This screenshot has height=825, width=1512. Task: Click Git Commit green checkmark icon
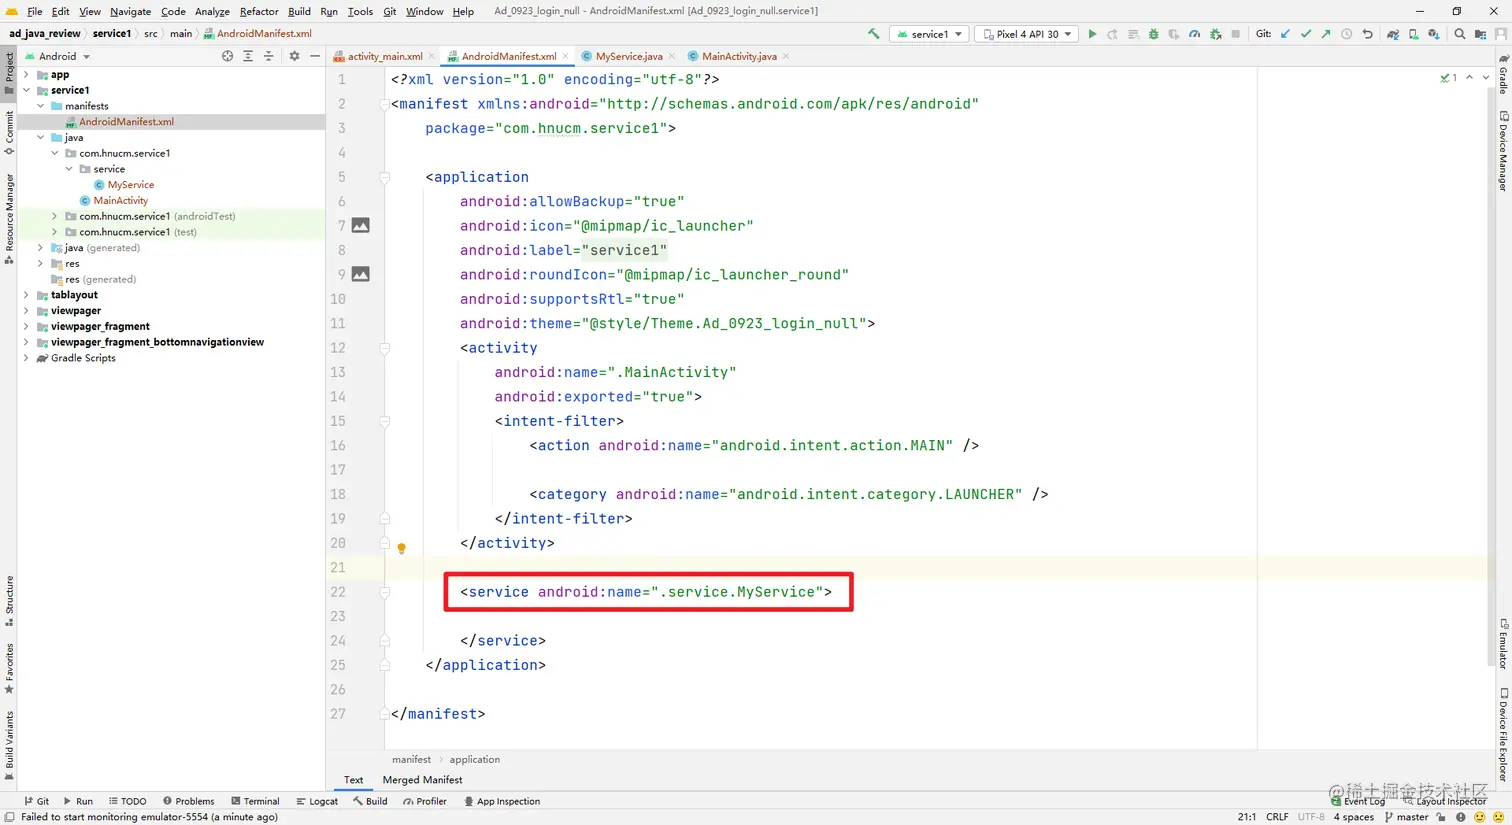1305,34
